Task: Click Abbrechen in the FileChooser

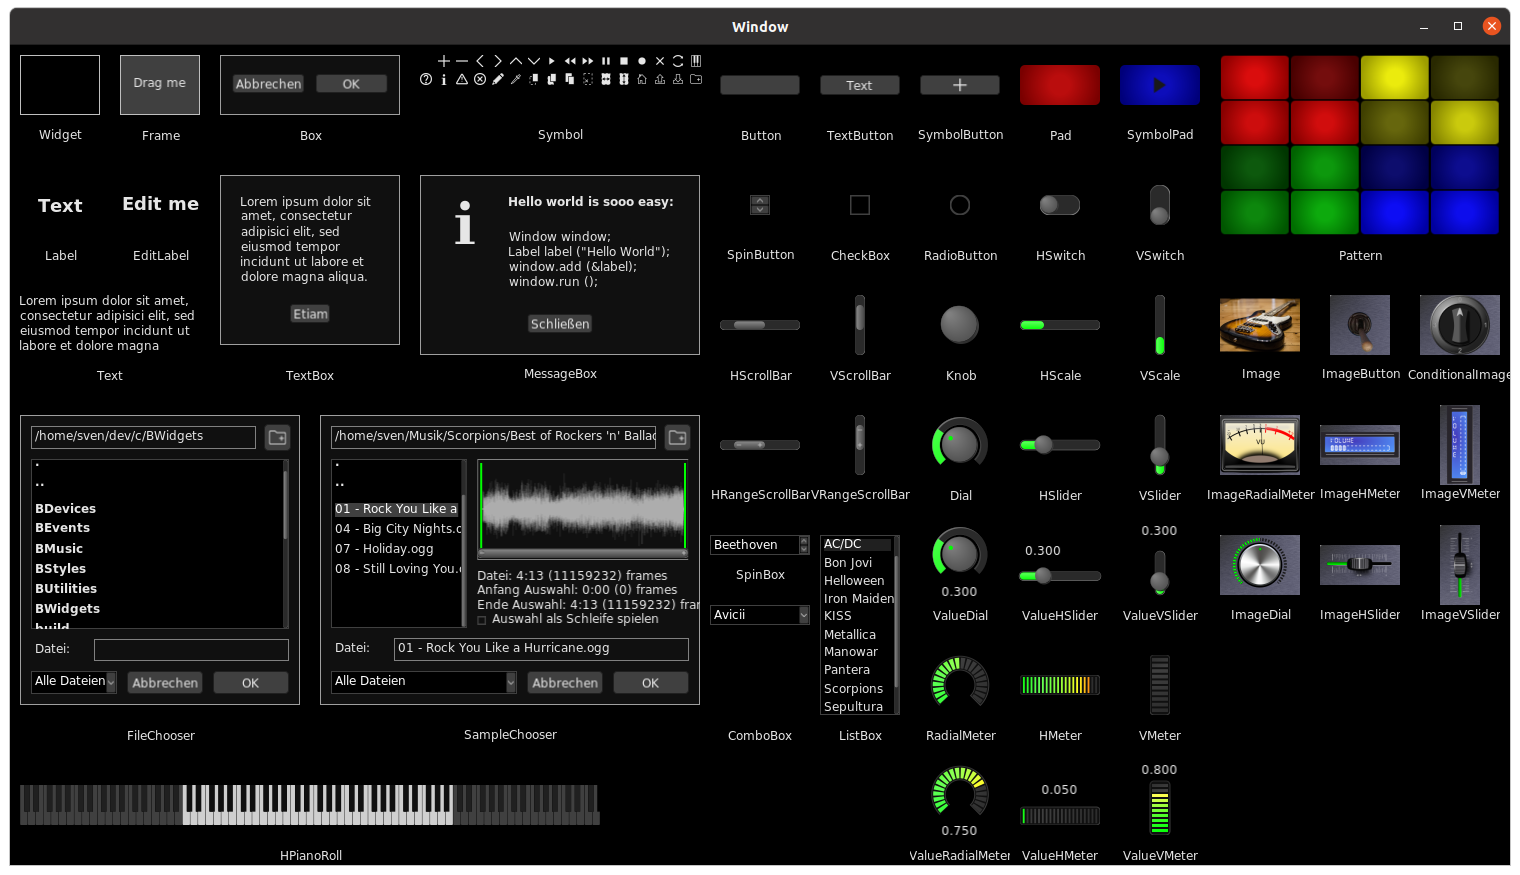Action: [x=165, y=683]
